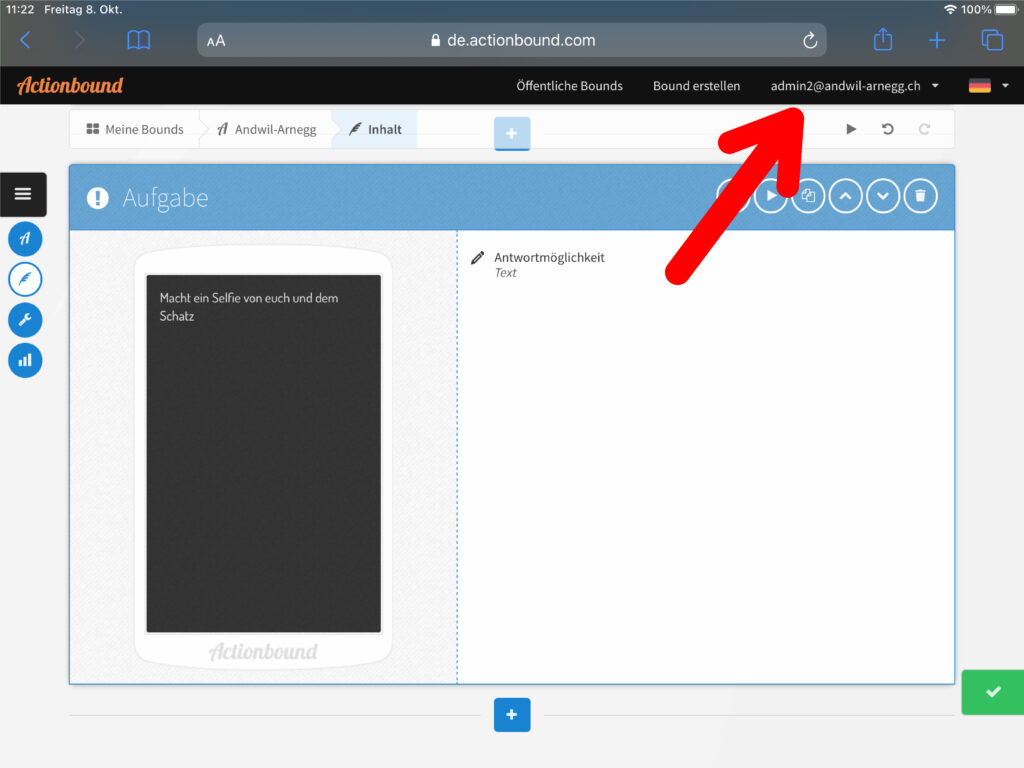
Task: Delete the Aufgabe element with trash icon
Action: click(920, 197)
